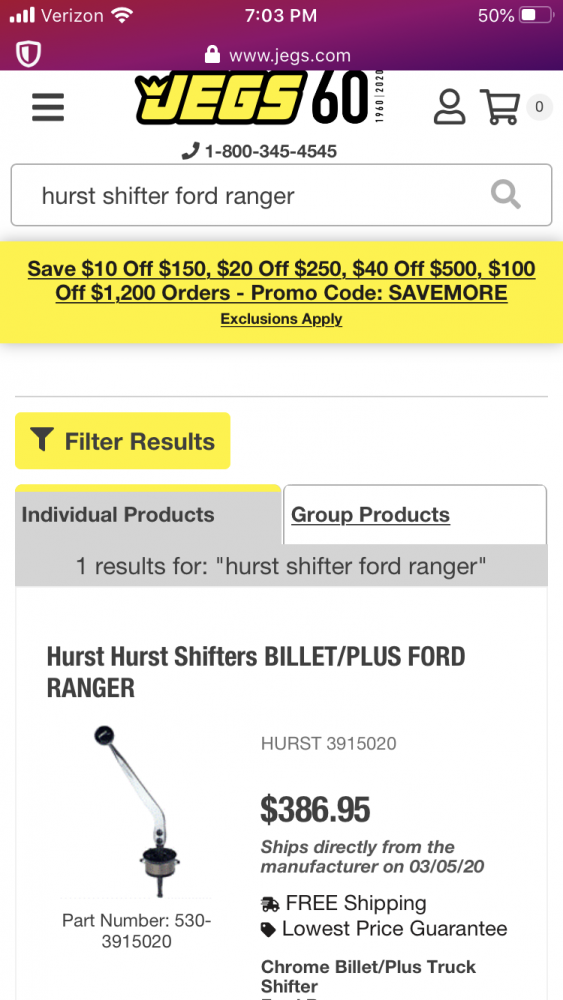Click the JEGS 60 logo
The image size is (563, 1000).
click(x=260, y=98)
